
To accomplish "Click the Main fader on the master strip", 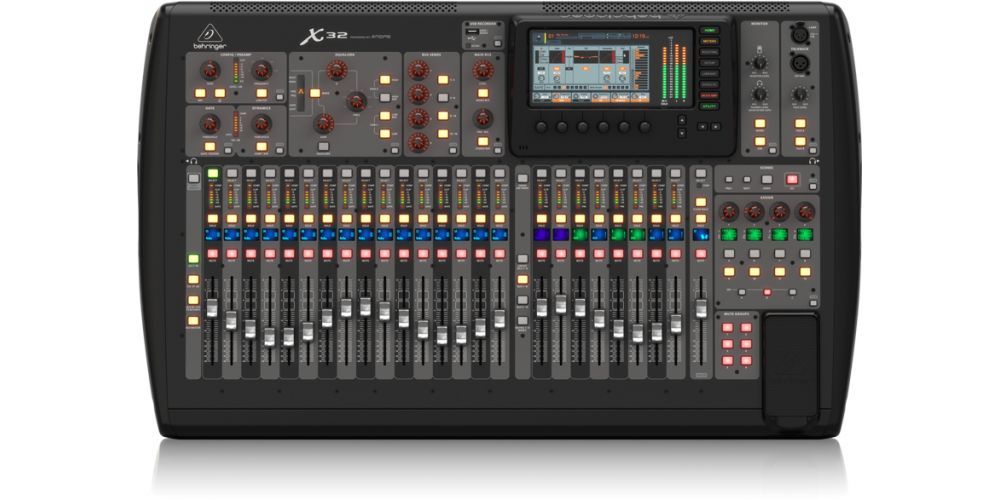I will pos(701,308).
